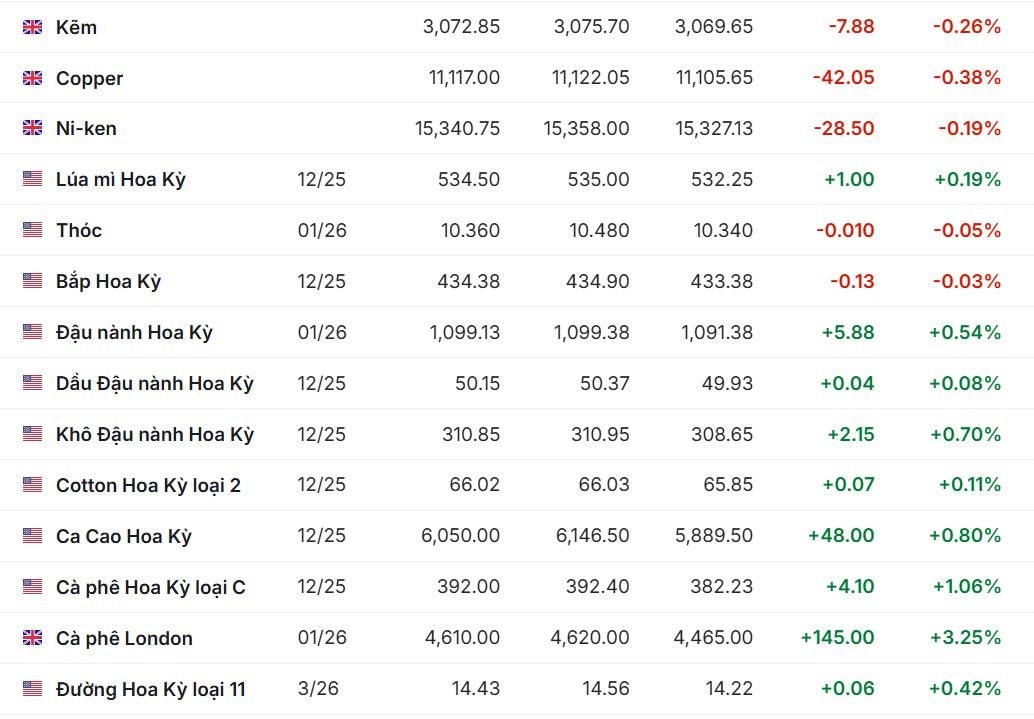Open the Copper commodity page
Image resolution: width=1034 pixels, height=719 pixels.
tap(89, 78)
